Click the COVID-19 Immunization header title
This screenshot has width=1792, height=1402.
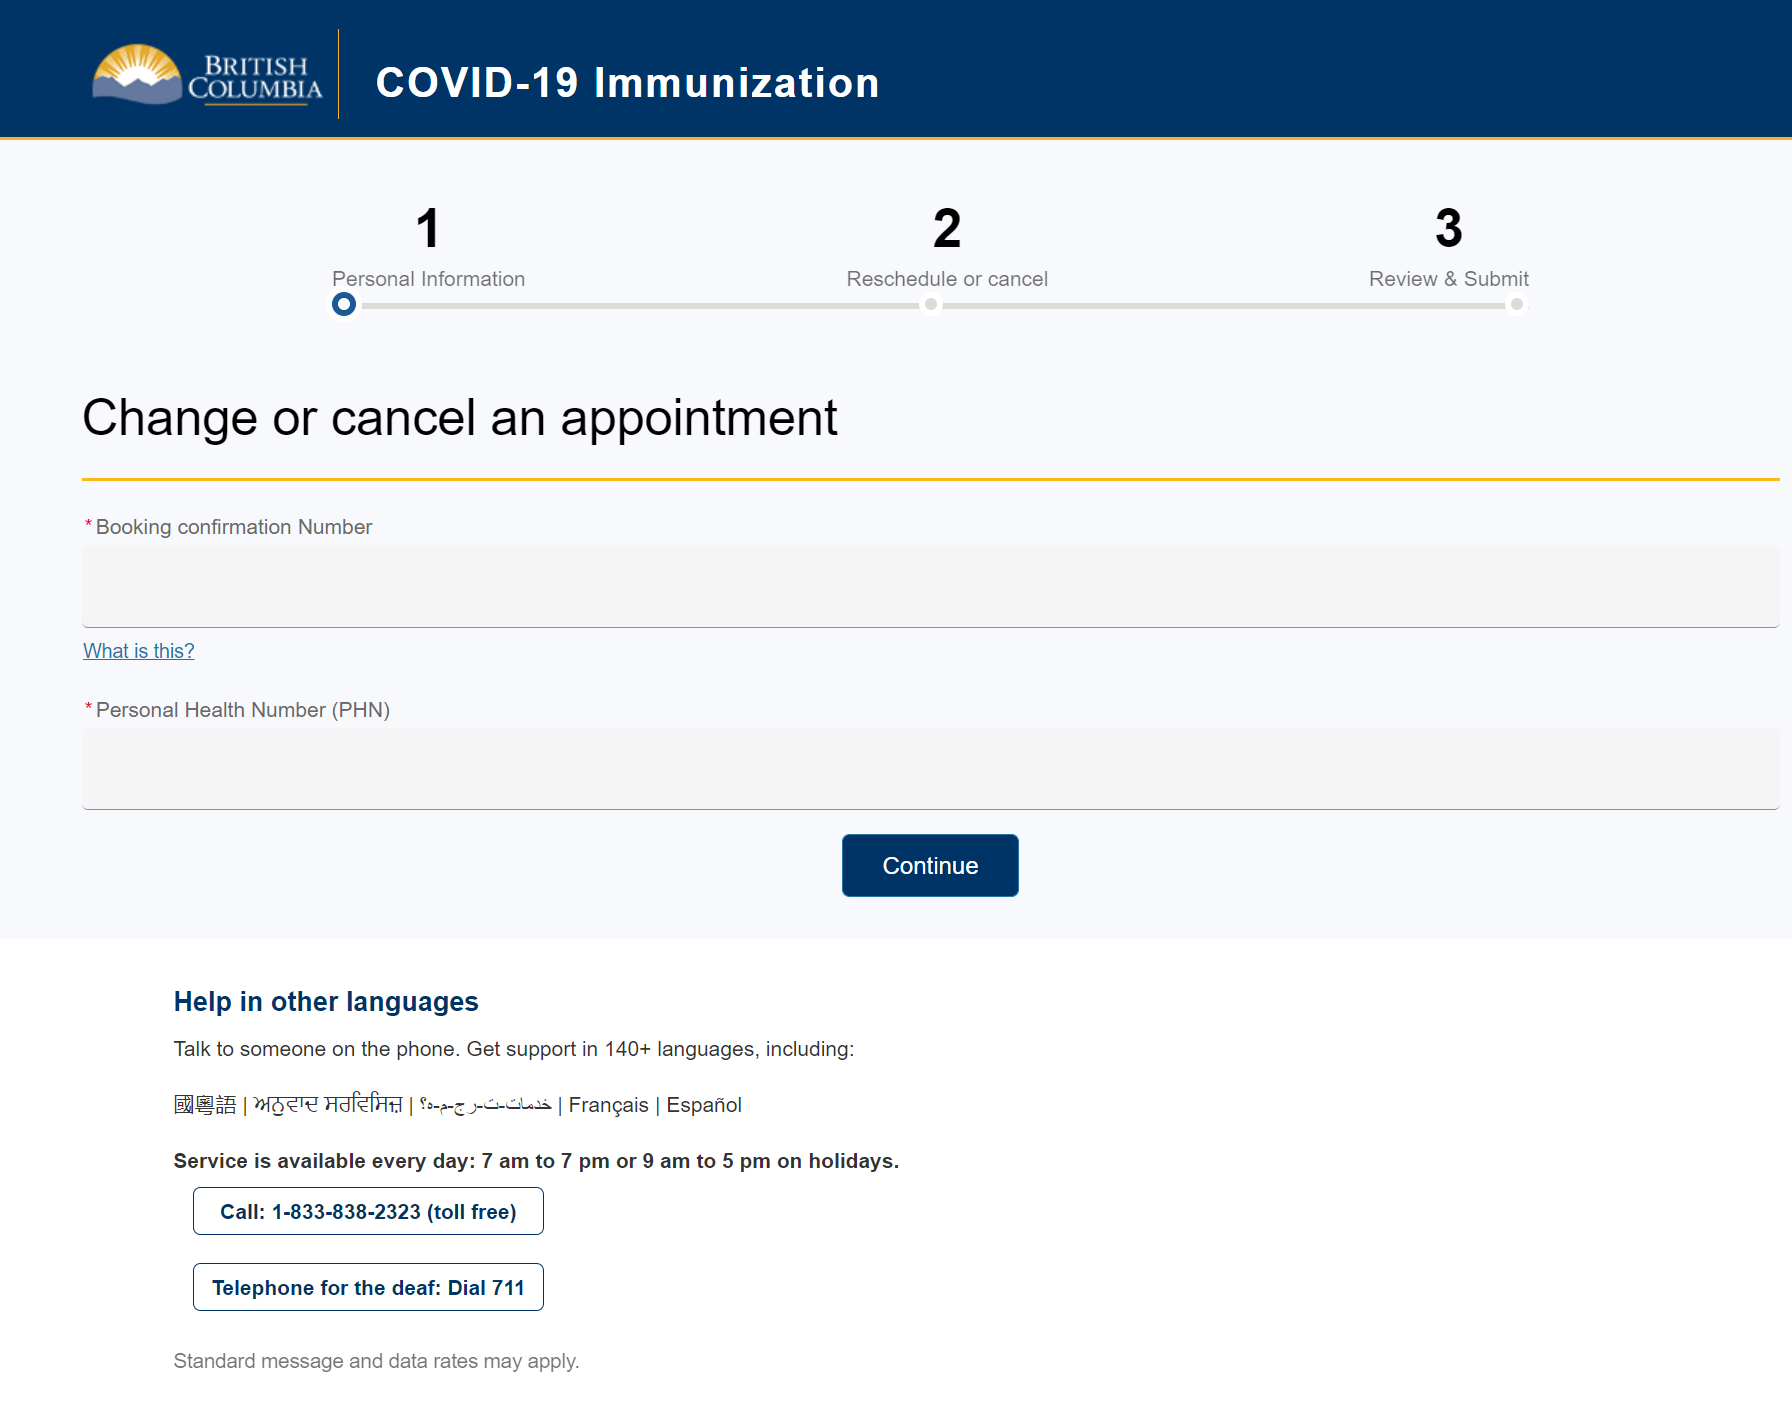click(627, 83)
